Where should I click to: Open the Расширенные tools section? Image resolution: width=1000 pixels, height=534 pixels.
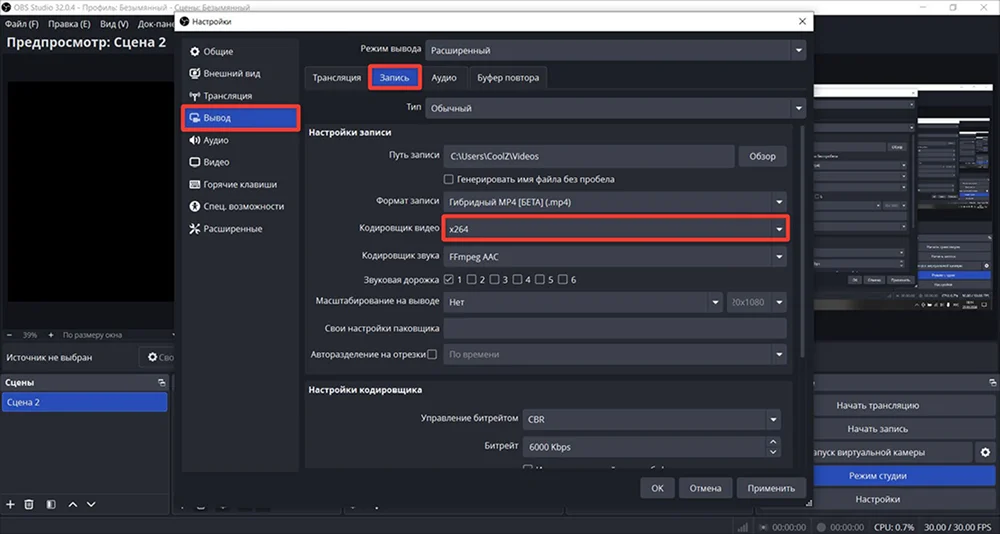240,228
